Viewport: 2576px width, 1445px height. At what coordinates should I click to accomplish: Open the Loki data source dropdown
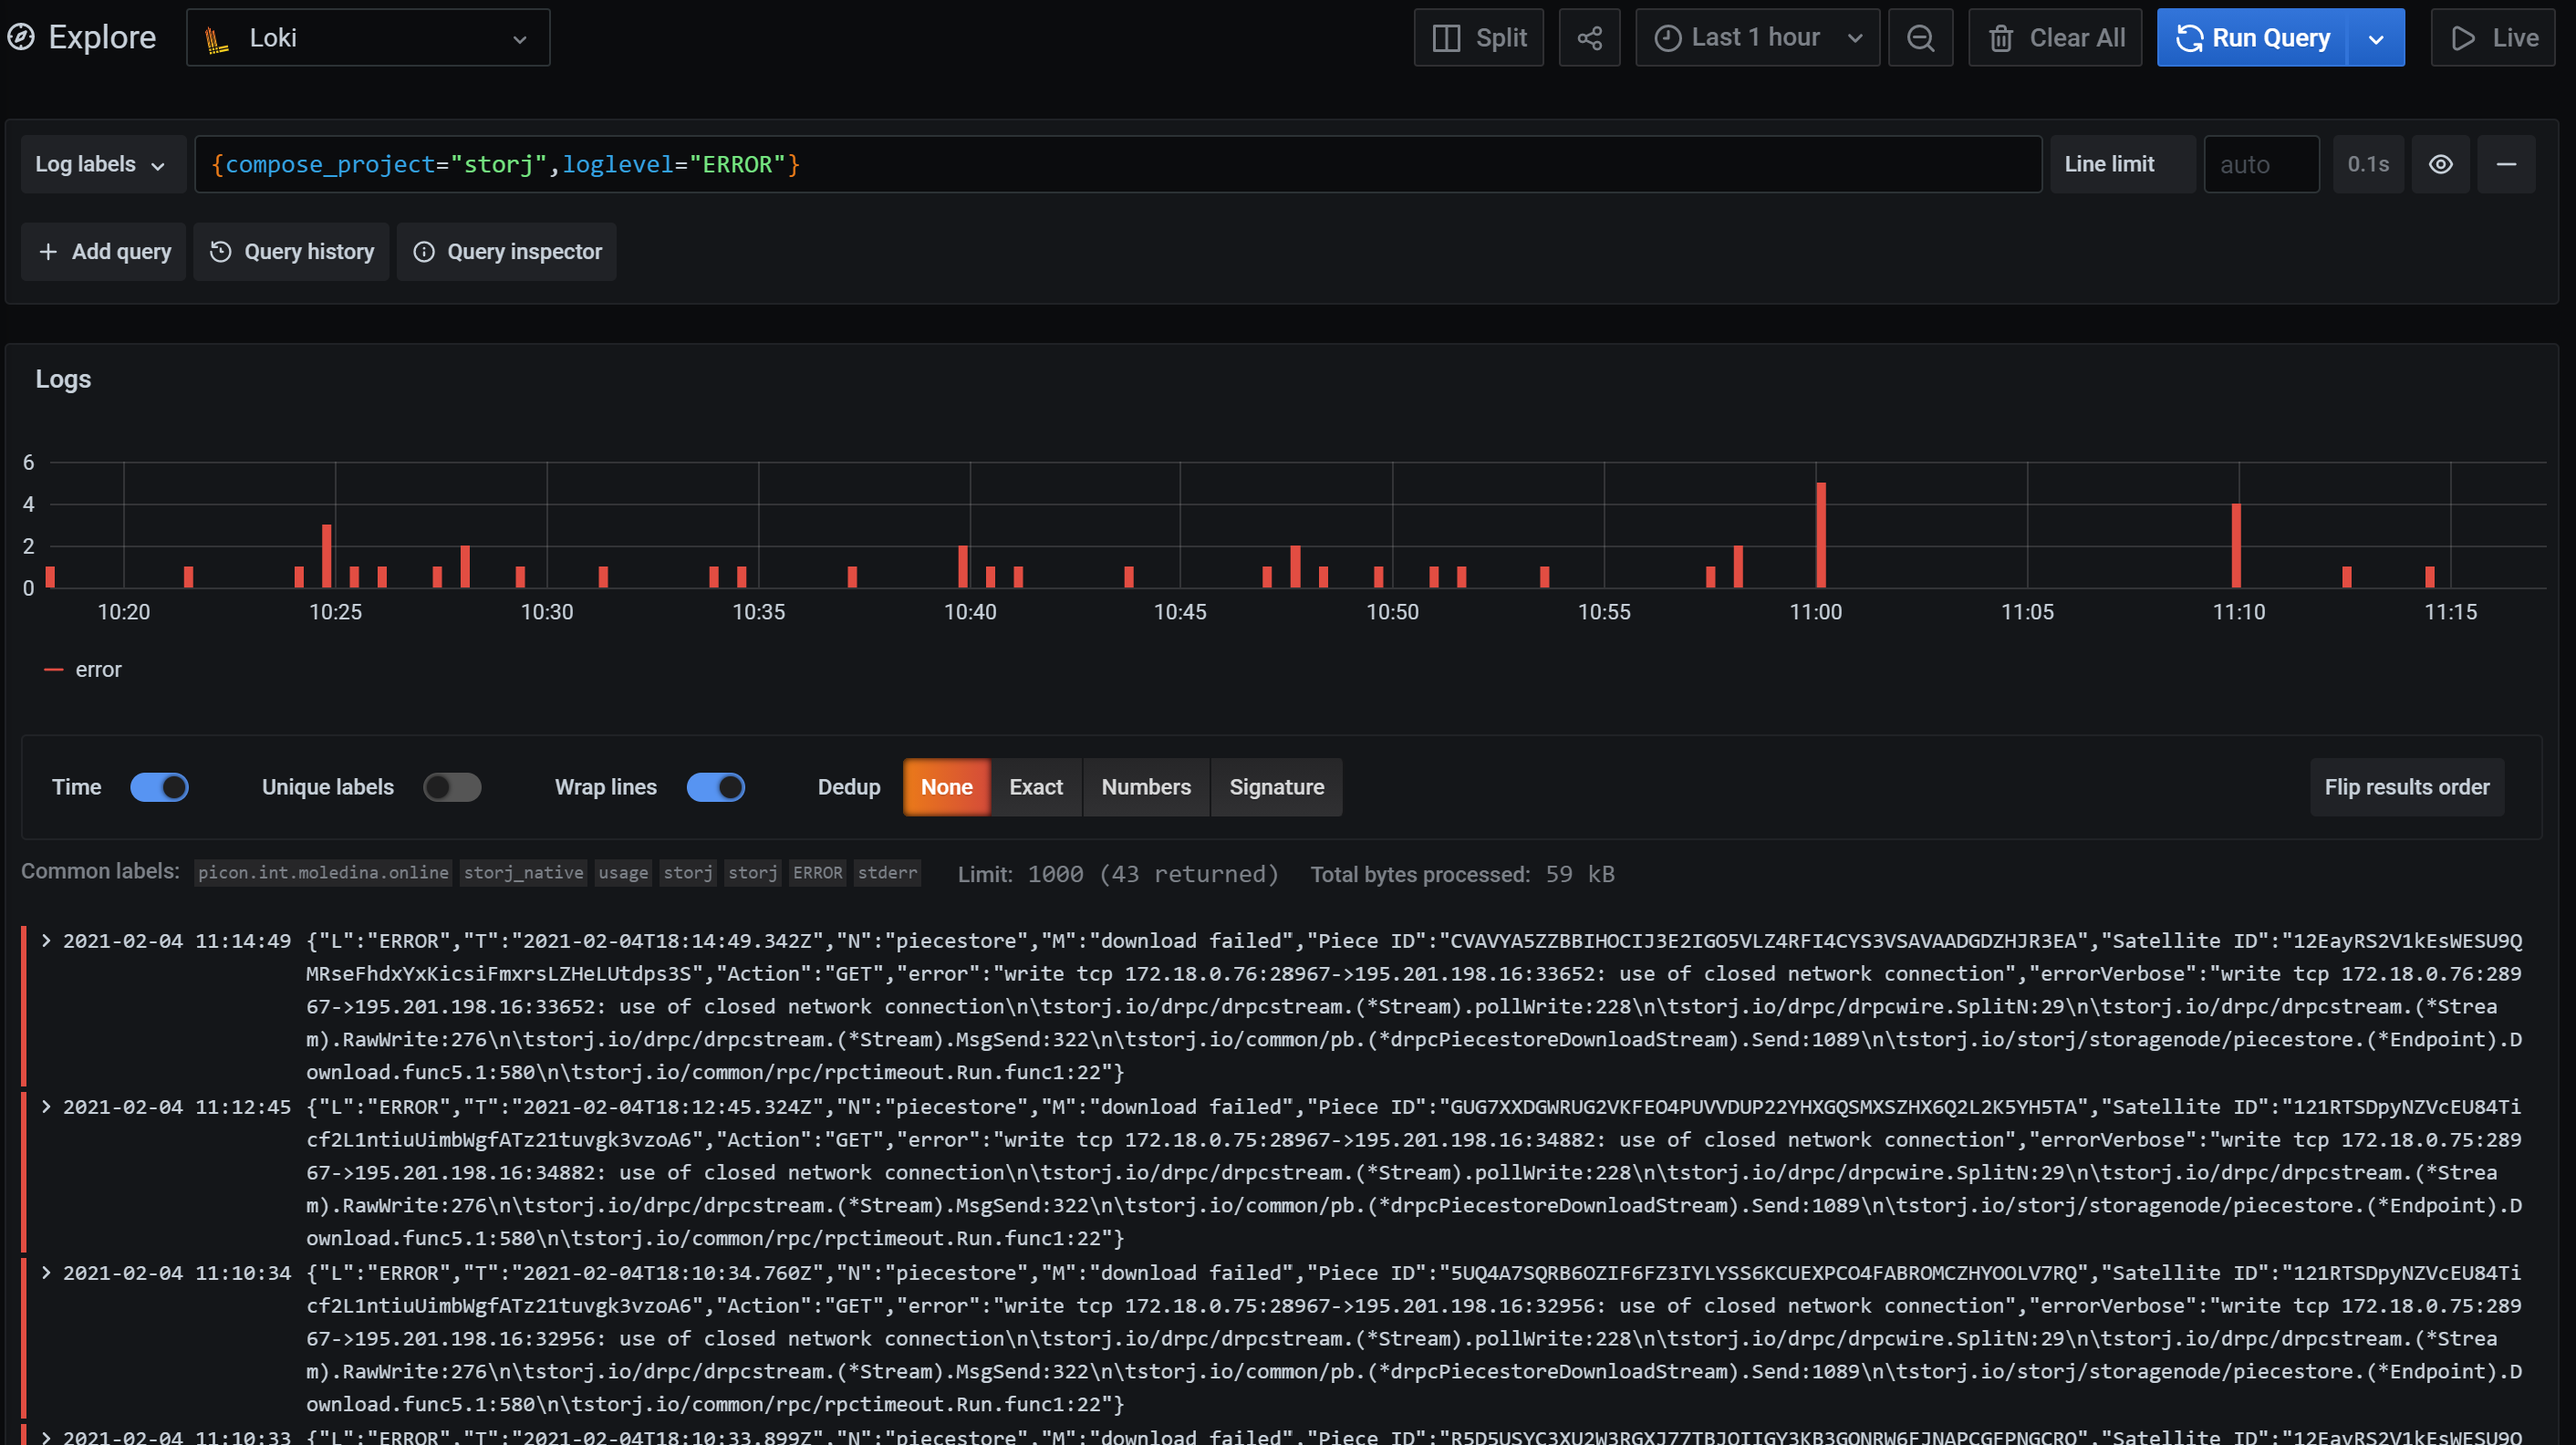click(x=368, y=38)
